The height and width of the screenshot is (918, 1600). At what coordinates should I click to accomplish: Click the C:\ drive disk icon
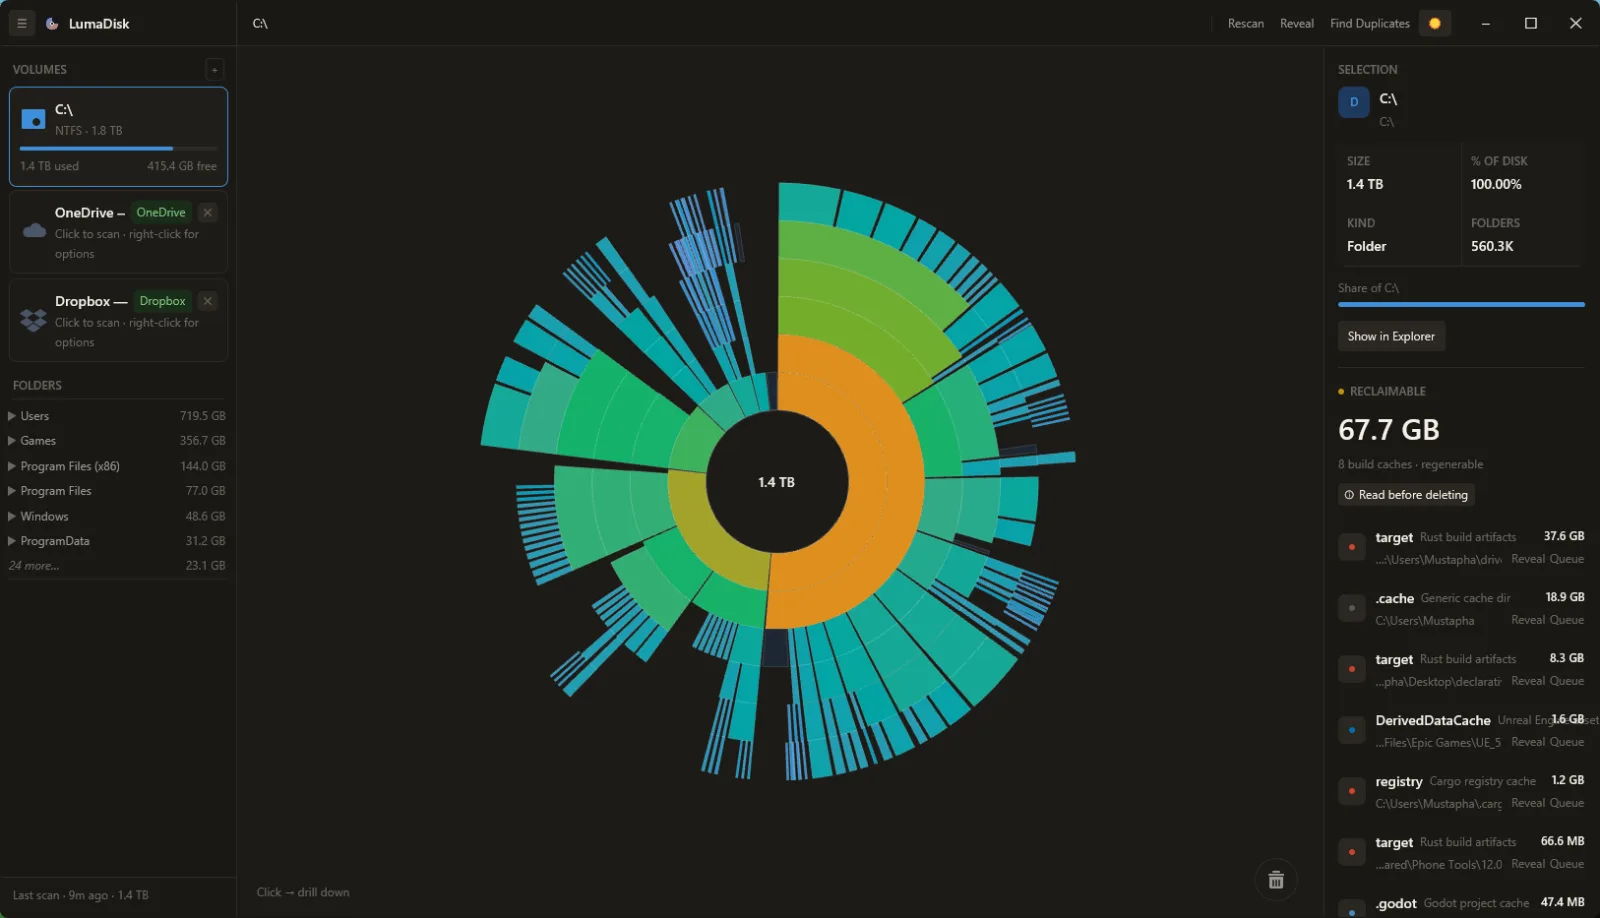pos(34,119)
